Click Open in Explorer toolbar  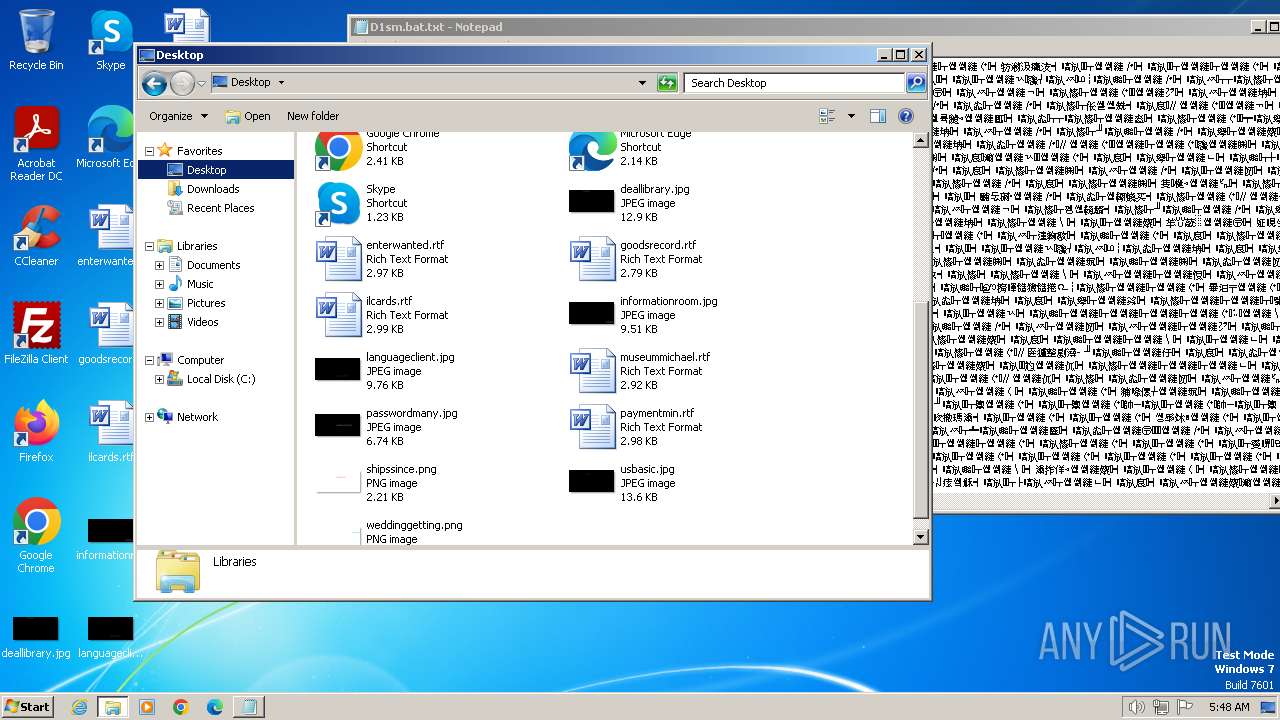point(248,116)
